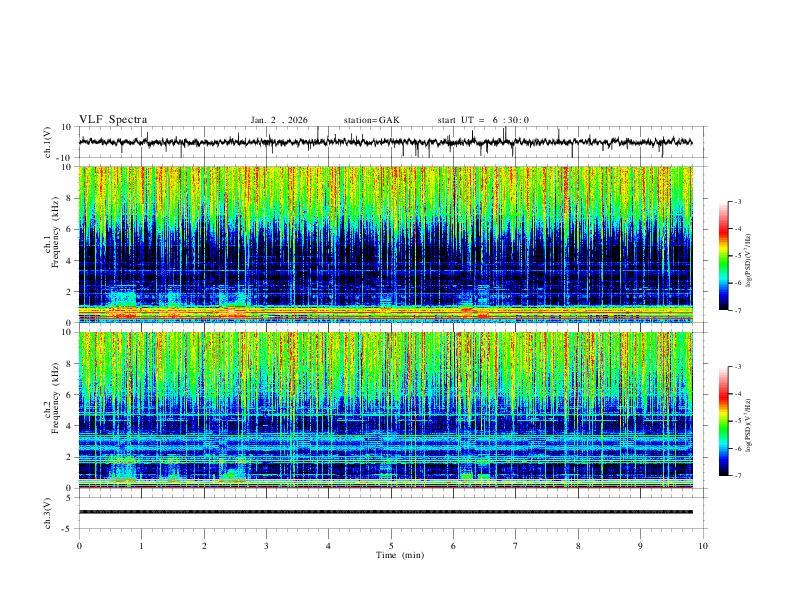Viewport: 792px width, 612px height.
Task: Click the "-7" tick on upper color bar
Action: point(738,310)
